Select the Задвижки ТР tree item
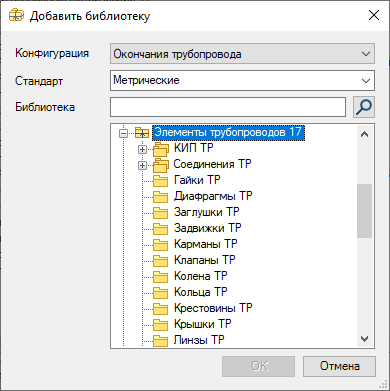The height and width of the screenshot is (391, 390). (207, 228)
